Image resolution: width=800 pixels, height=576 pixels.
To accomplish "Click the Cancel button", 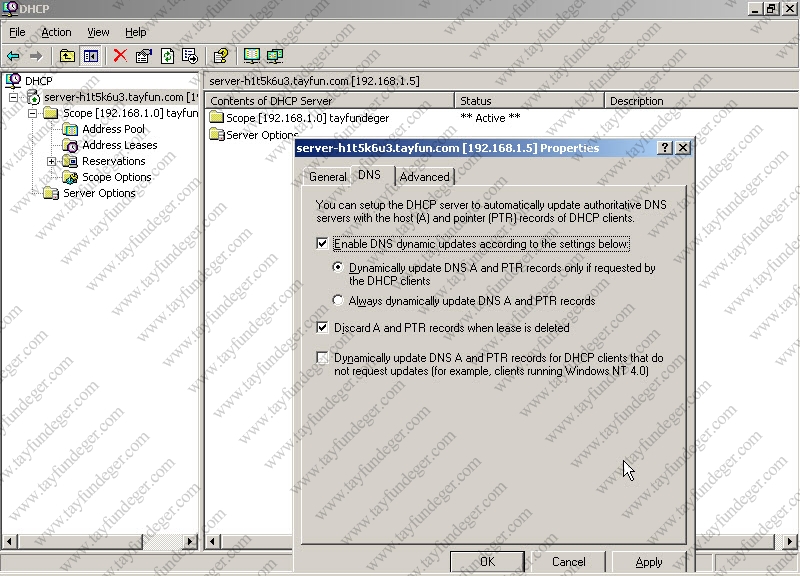I will pyautogui.click(x=568, y=562).
